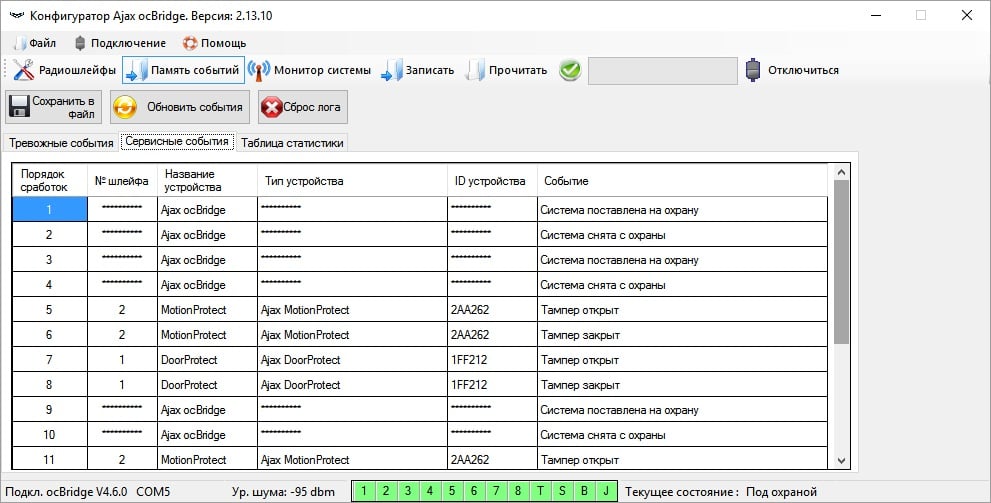Select the Сервисные события tab

(177, 142)
